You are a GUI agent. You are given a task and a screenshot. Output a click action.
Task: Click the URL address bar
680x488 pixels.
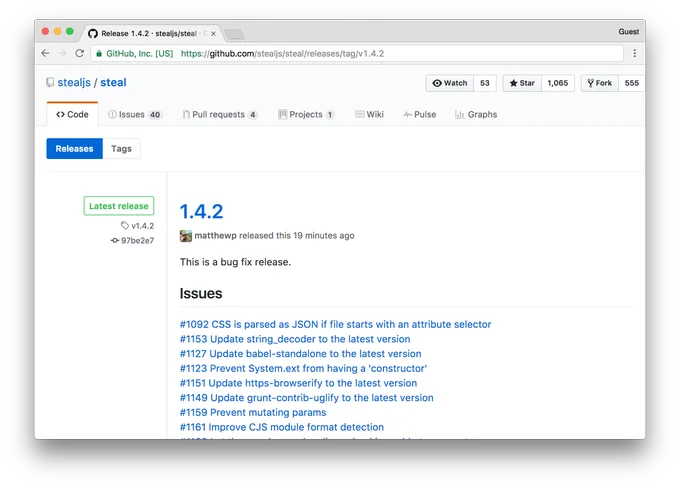[358, 54]
